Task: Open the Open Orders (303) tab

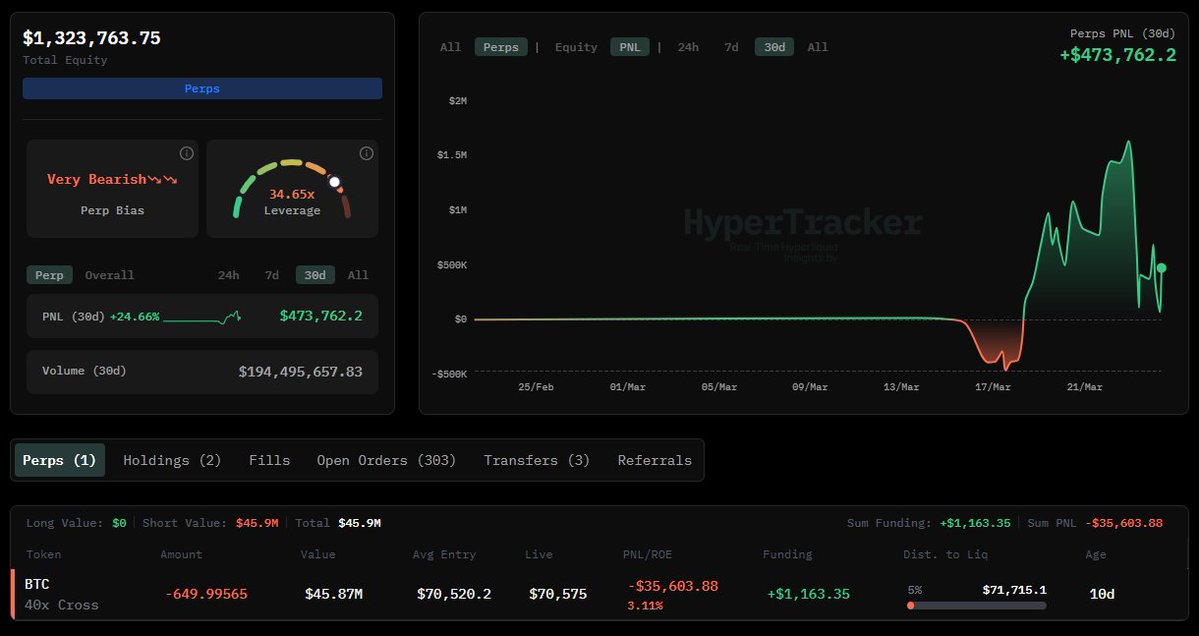Action: pyautogui.click(x=386, y=460)
